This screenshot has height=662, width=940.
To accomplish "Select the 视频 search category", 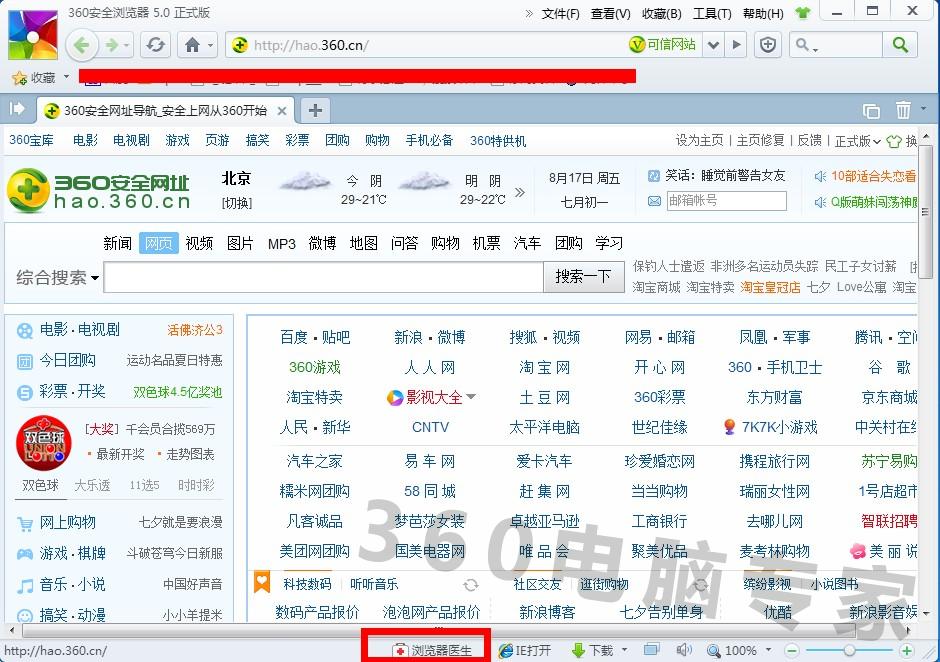I will click(199, 243).
